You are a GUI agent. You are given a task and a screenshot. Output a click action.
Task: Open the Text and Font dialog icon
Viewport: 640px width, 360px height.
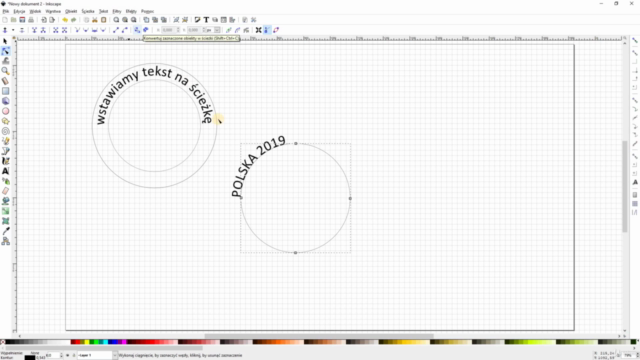(x=206, y=20)
